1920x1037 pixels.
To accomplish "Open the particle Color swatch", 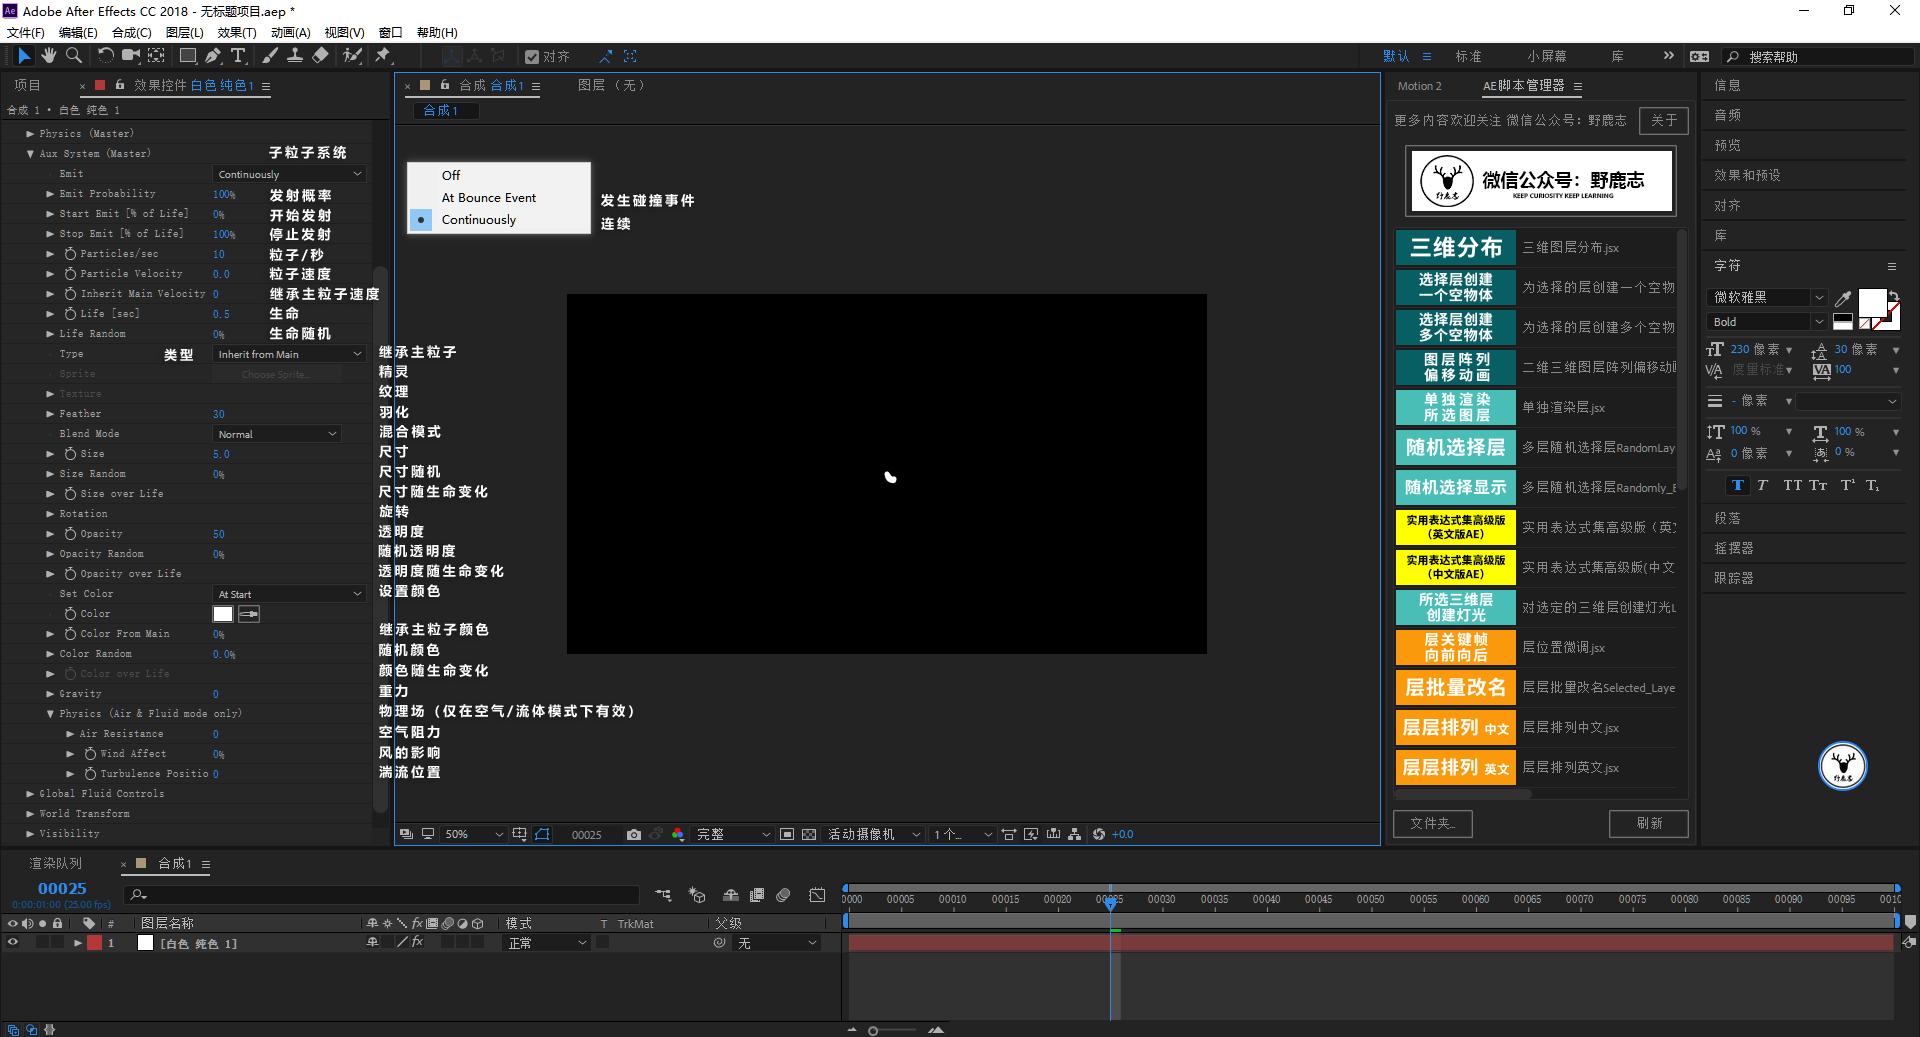I will [x=223, y=614].
